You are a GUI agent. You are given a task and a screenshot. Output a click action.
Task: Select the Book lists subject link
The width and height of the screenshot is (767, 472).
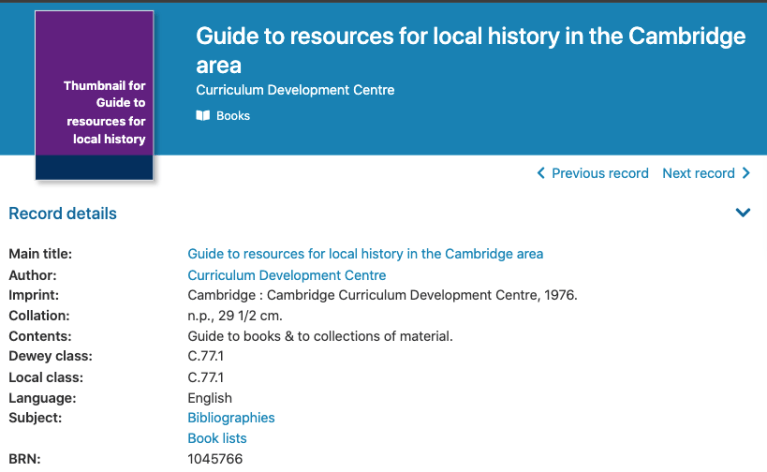(217, 439)
